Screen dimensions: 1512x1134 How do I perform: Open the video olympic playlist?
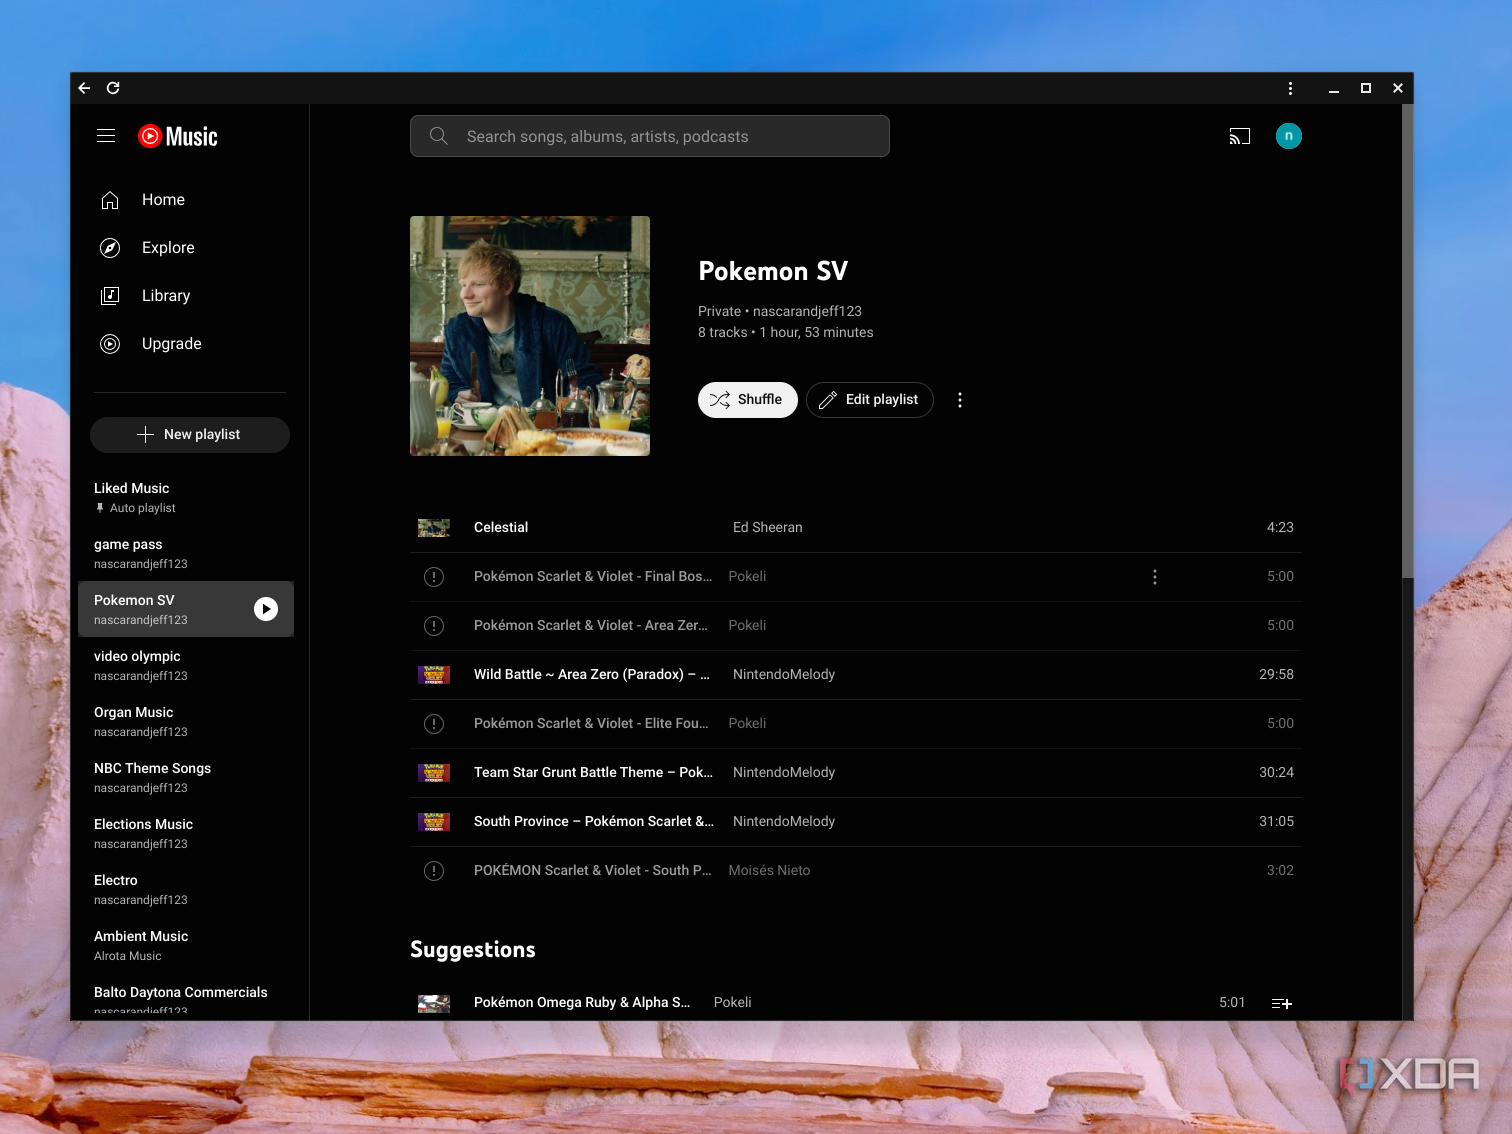click(x=186, y=665)
